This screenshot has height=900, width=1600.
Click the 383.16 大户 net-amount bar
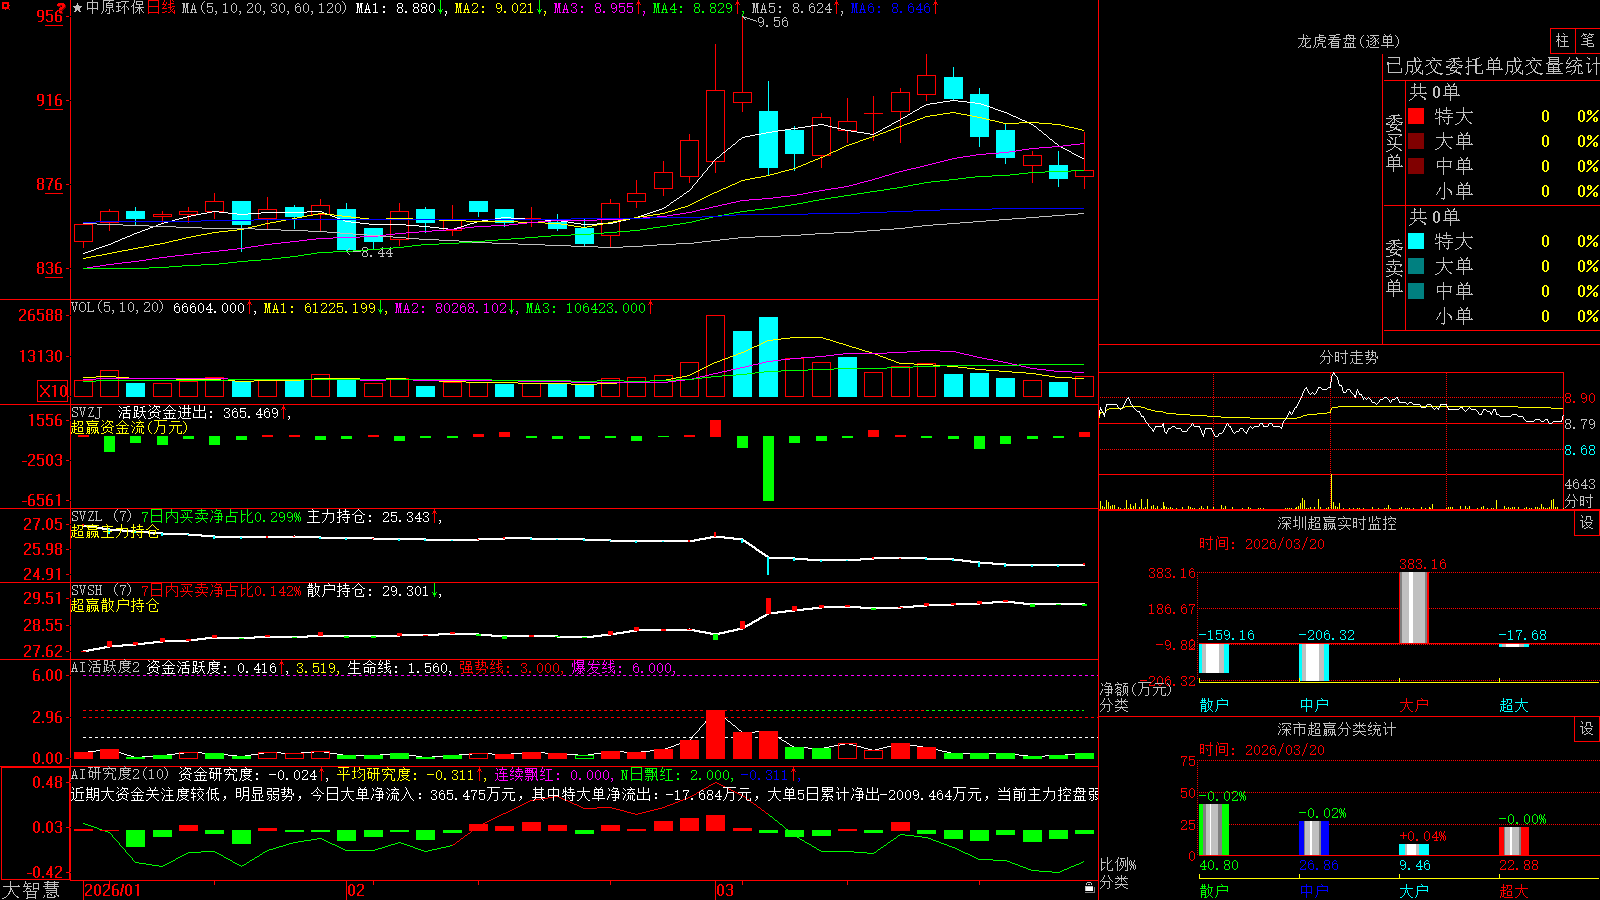pyautogui.click(x=1414, y=607)
